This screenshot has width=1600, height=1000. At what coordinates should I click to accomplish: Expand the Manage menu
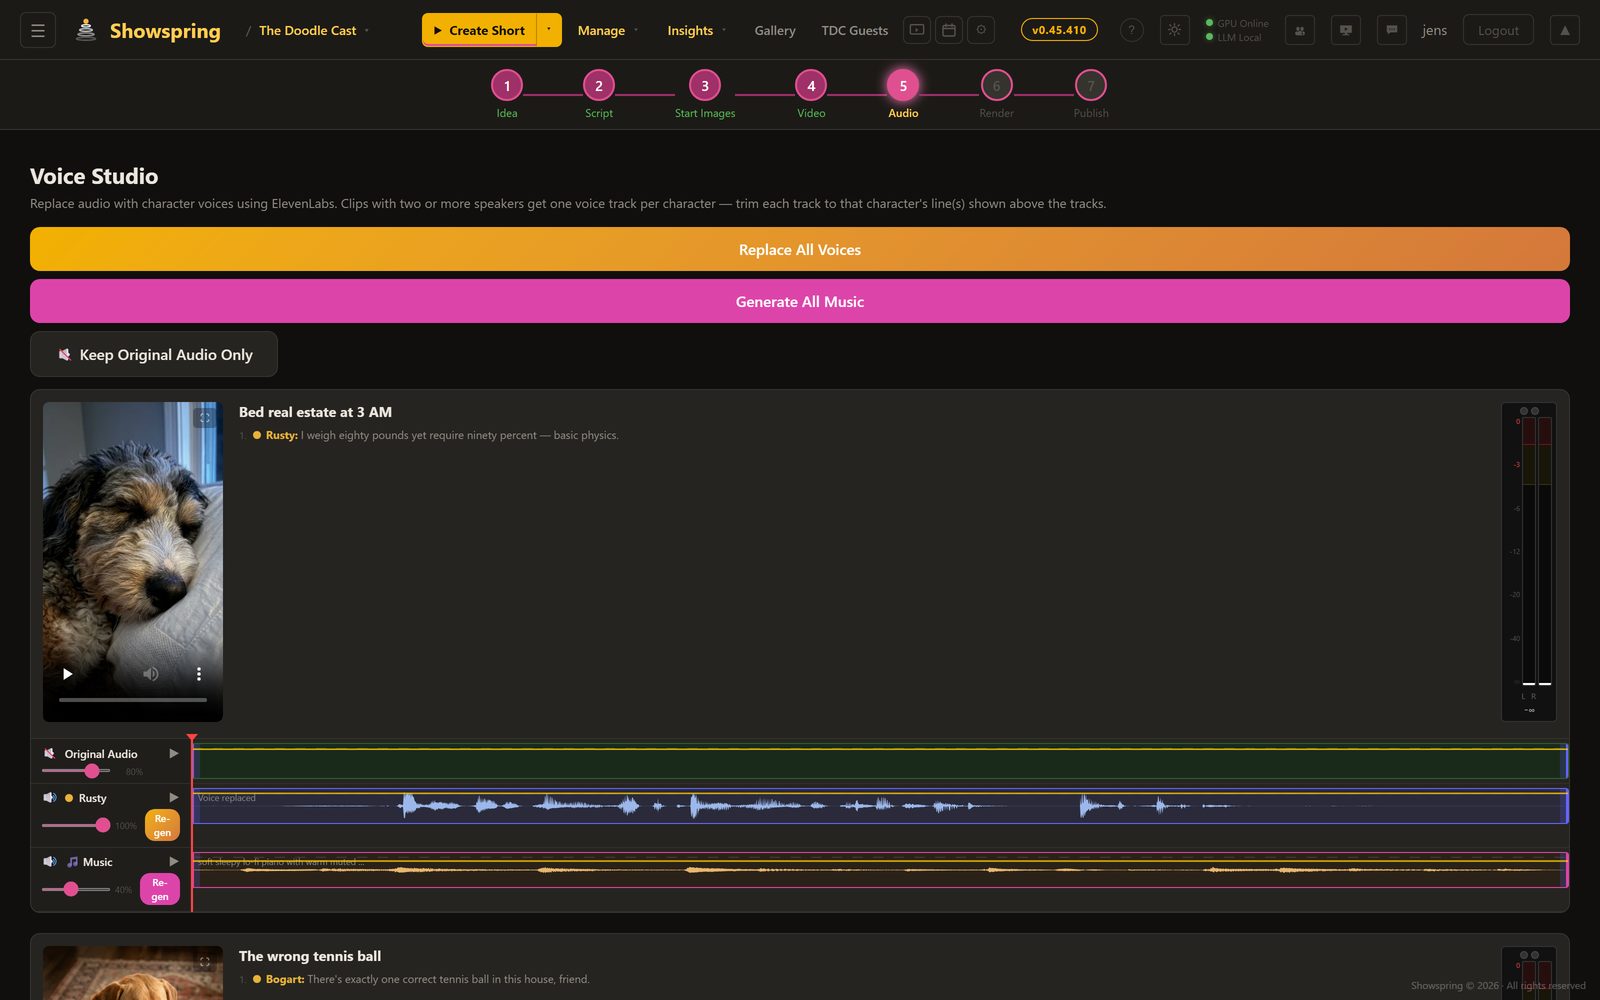click(x=608, y=30)
